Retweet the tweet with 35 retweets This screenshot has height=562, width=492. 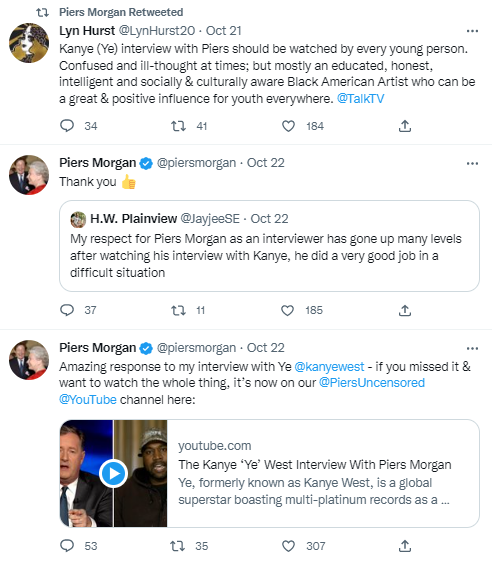click(x=177, y=546)
